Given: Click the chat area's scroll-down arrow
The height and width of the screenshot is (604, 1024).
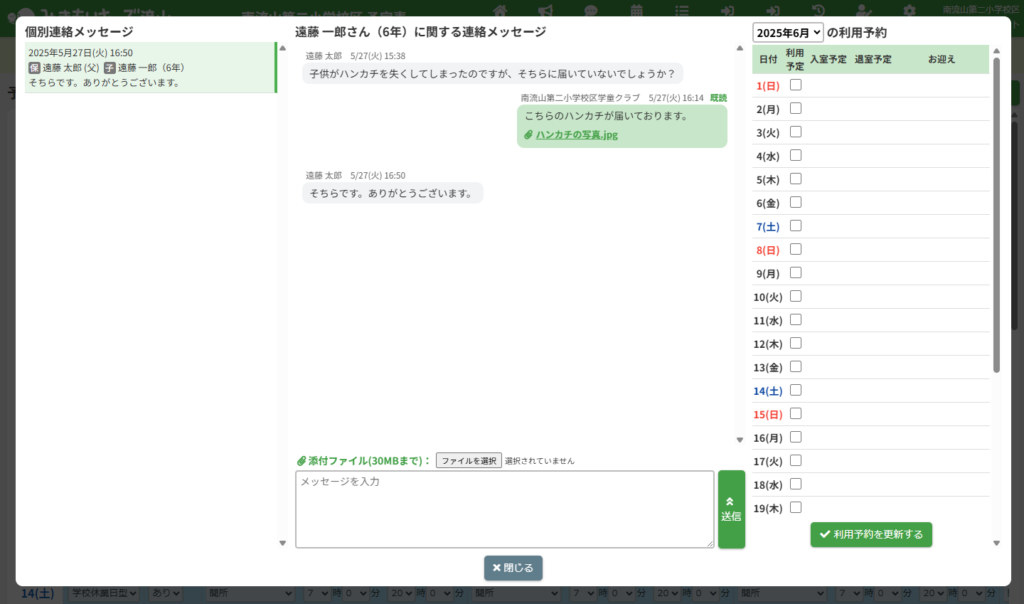Looking at the screenshot, I should coord(740,439).
